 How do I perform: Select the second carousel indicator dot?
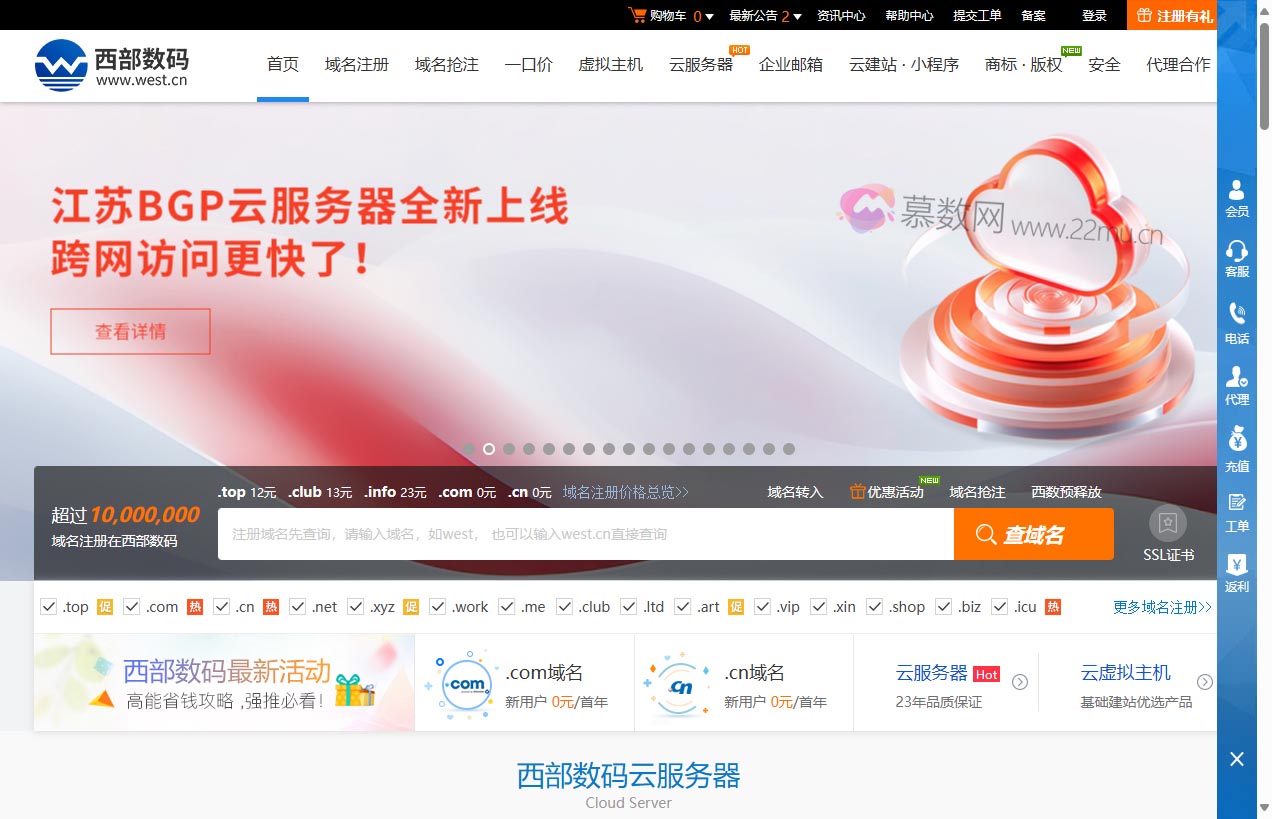(x=488, y=449)
